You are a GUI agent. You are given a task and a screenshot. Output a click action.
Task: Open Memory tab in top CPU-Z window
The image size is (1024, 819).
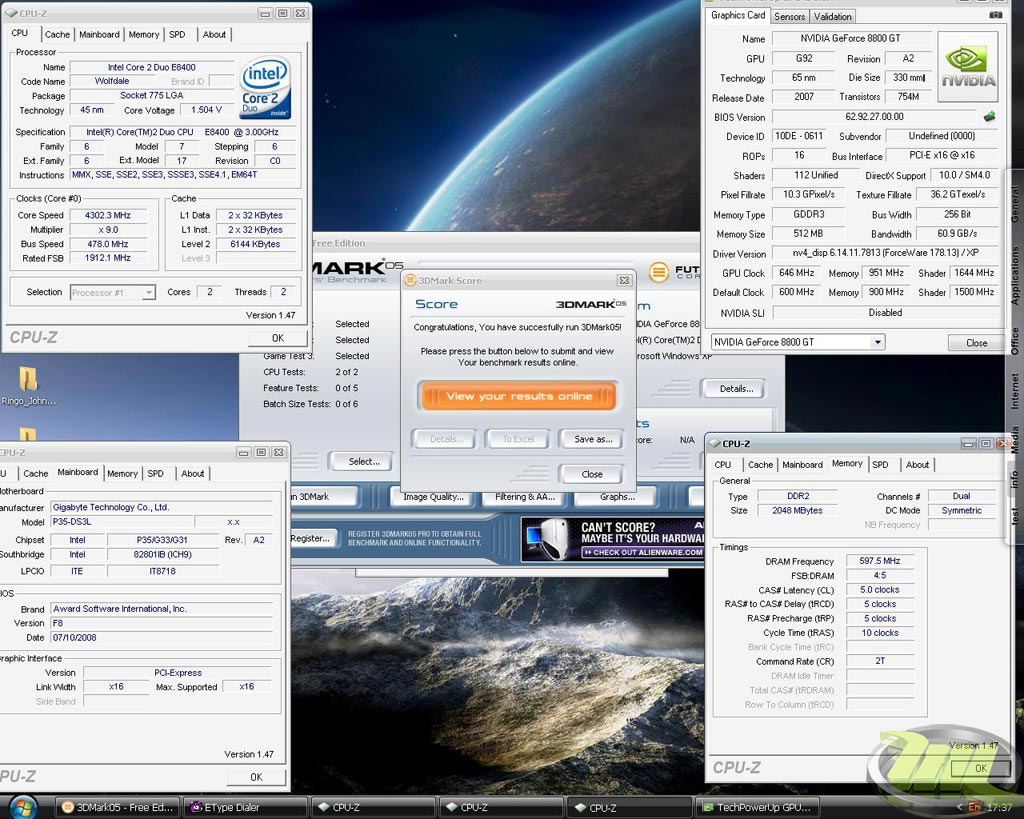144,35
